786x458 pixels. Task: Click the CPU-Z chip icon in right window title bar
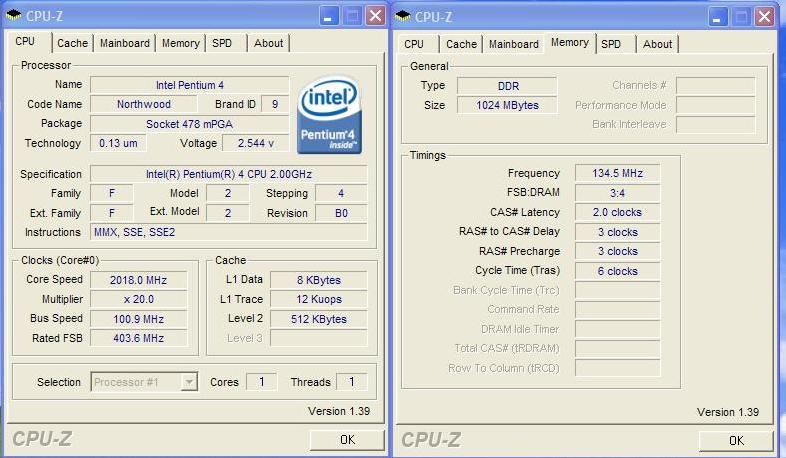pyautogui.click(x=403, y=17)
